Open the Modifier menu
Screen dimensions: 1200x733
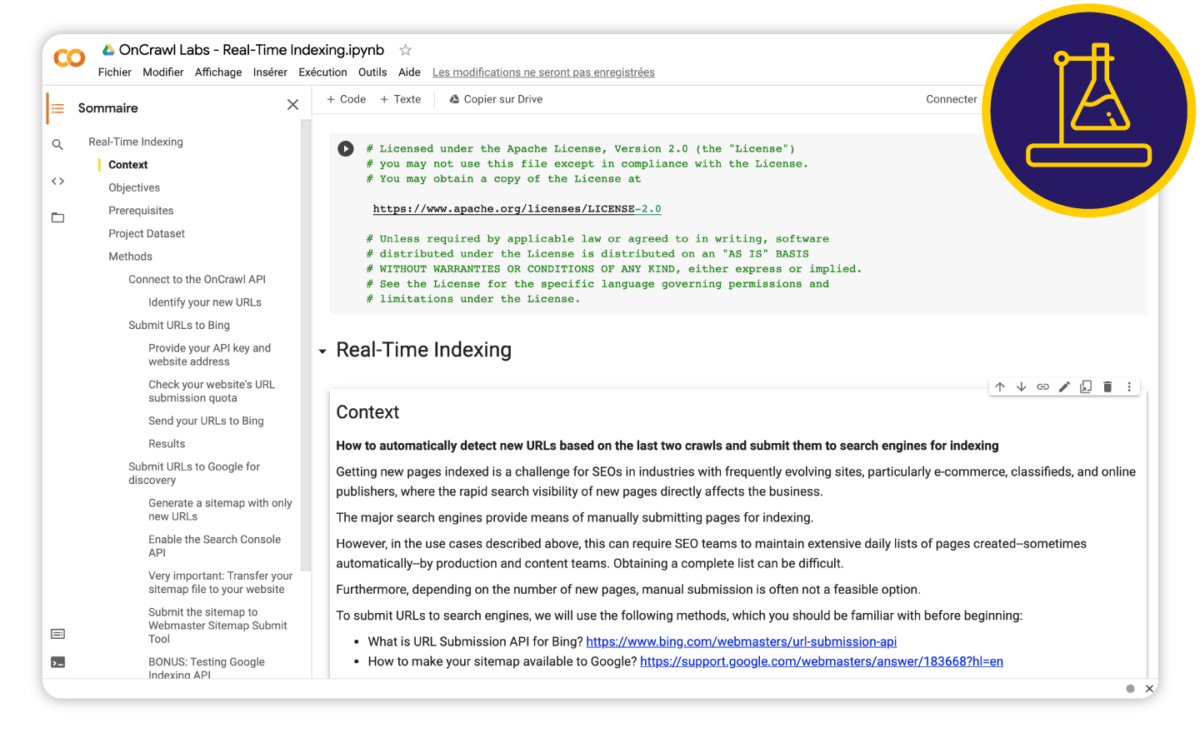163,72
